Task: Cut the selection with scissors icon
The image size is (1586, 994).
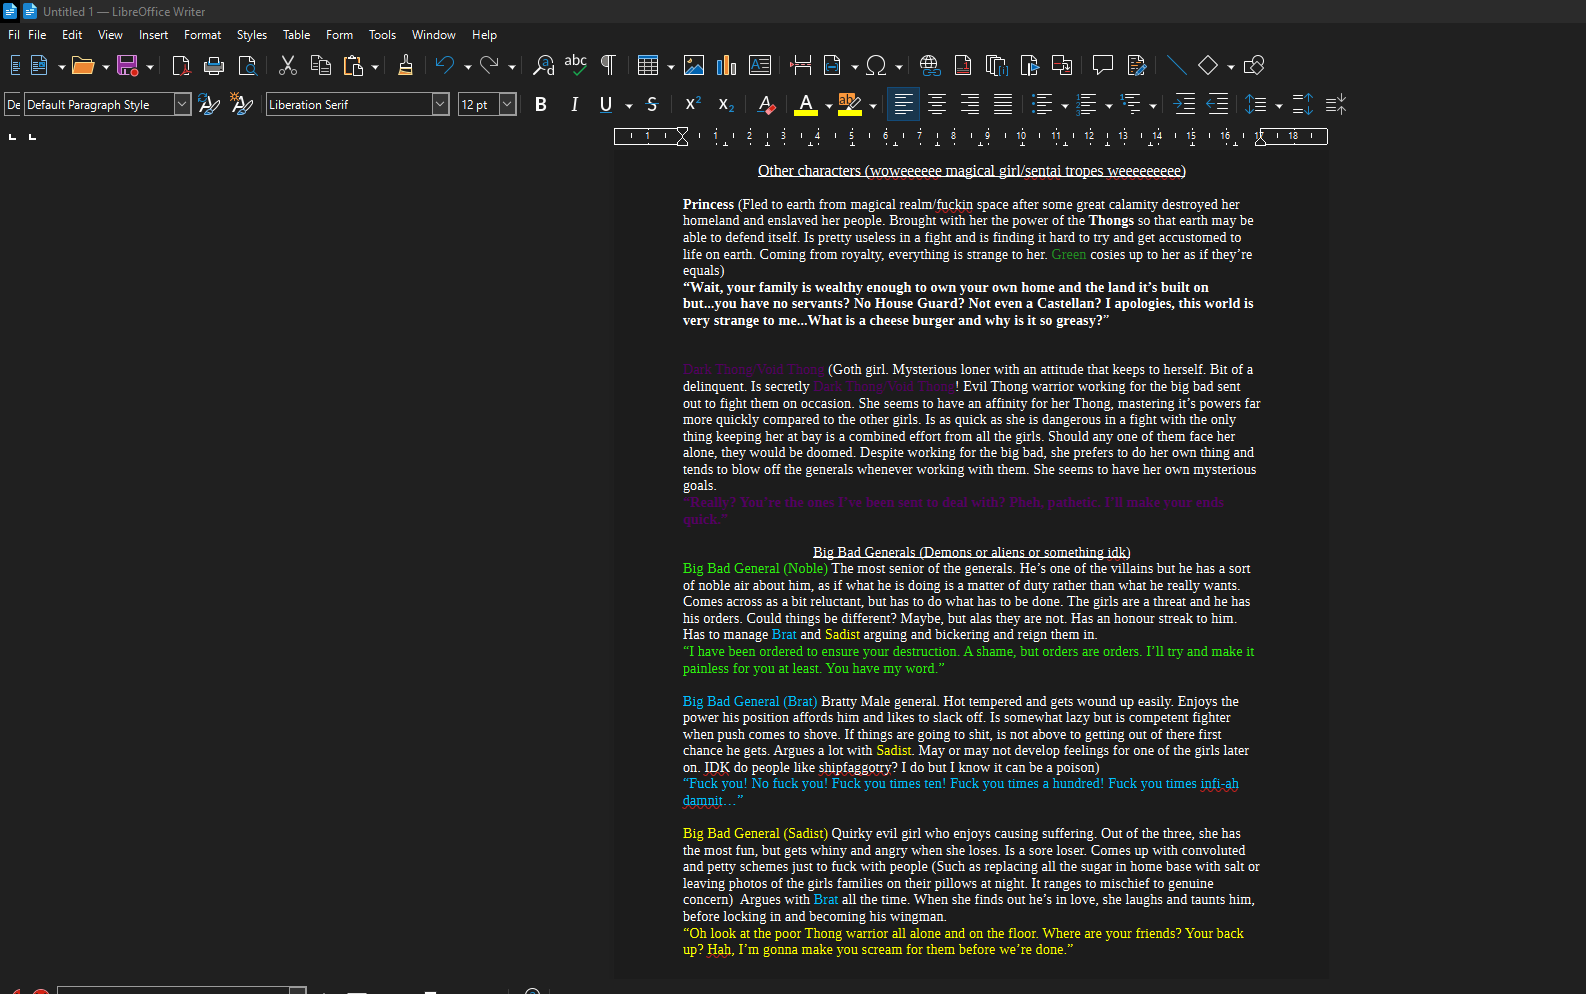Action: (288, 66)
